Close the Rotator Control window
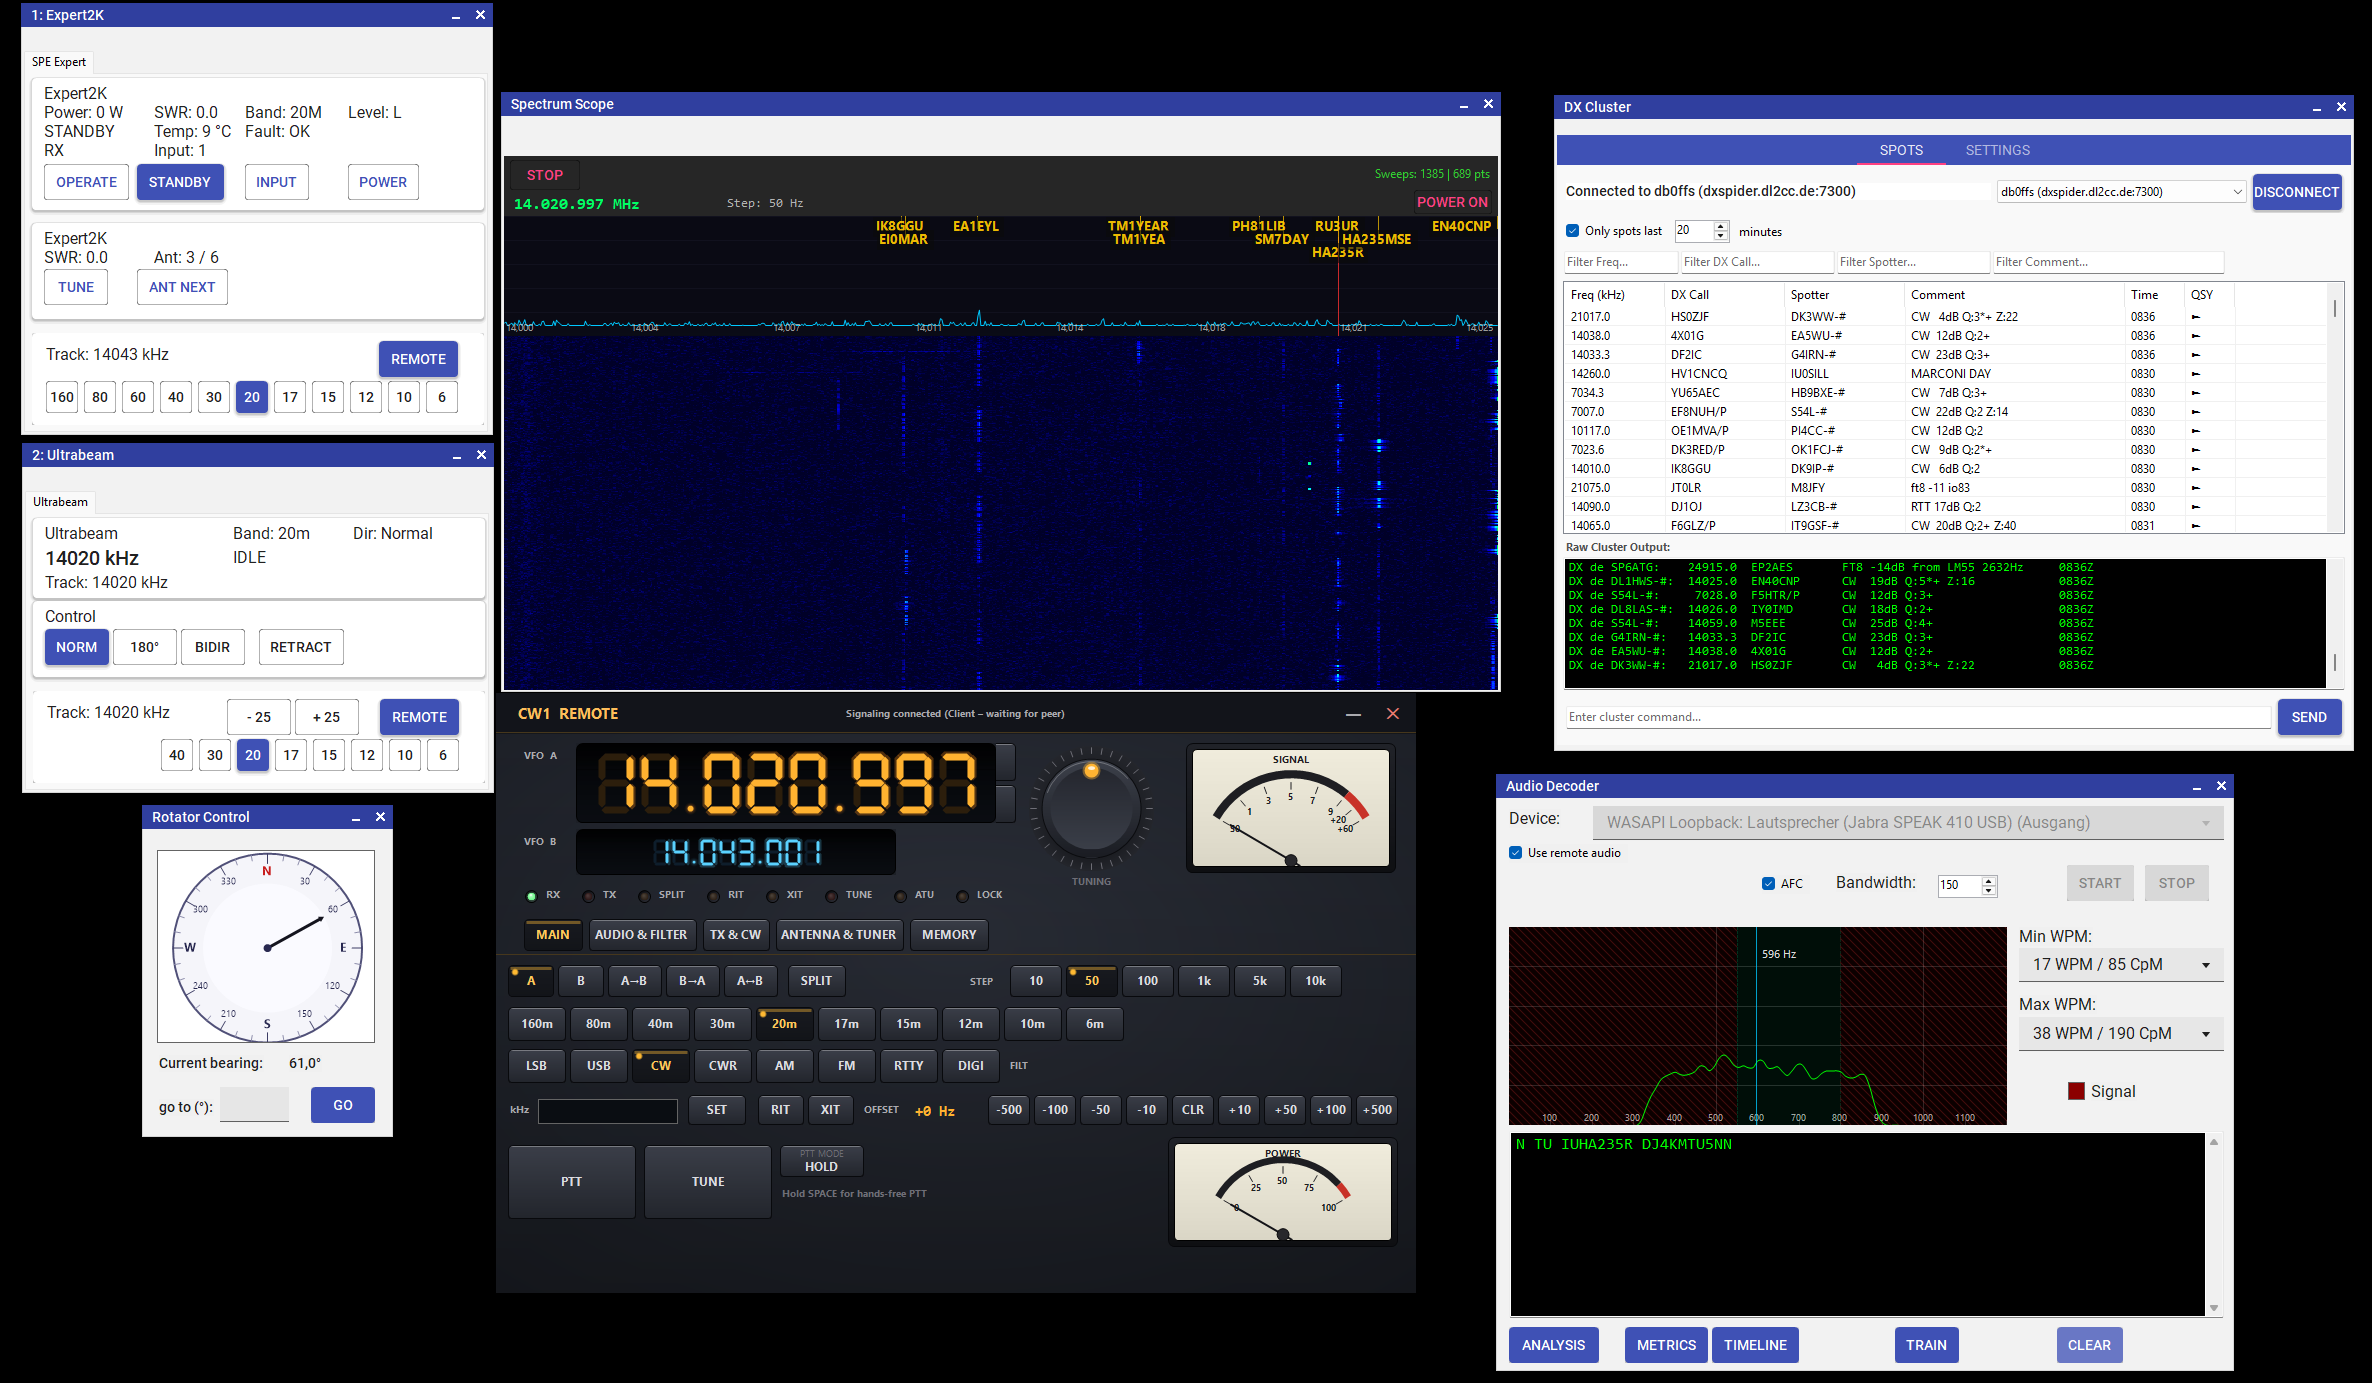 380,817
